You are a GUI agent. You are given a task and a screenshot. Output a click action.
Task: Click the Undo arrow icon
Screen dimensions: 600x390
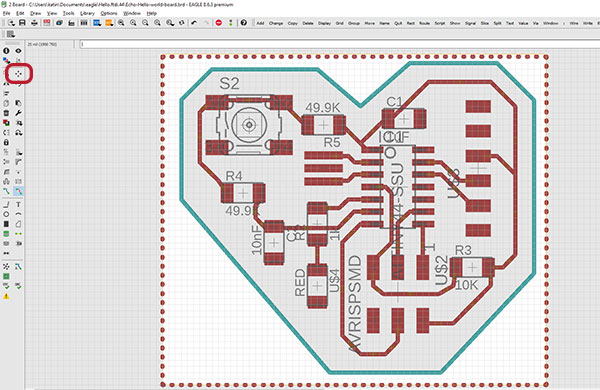[x=194, y=23]
